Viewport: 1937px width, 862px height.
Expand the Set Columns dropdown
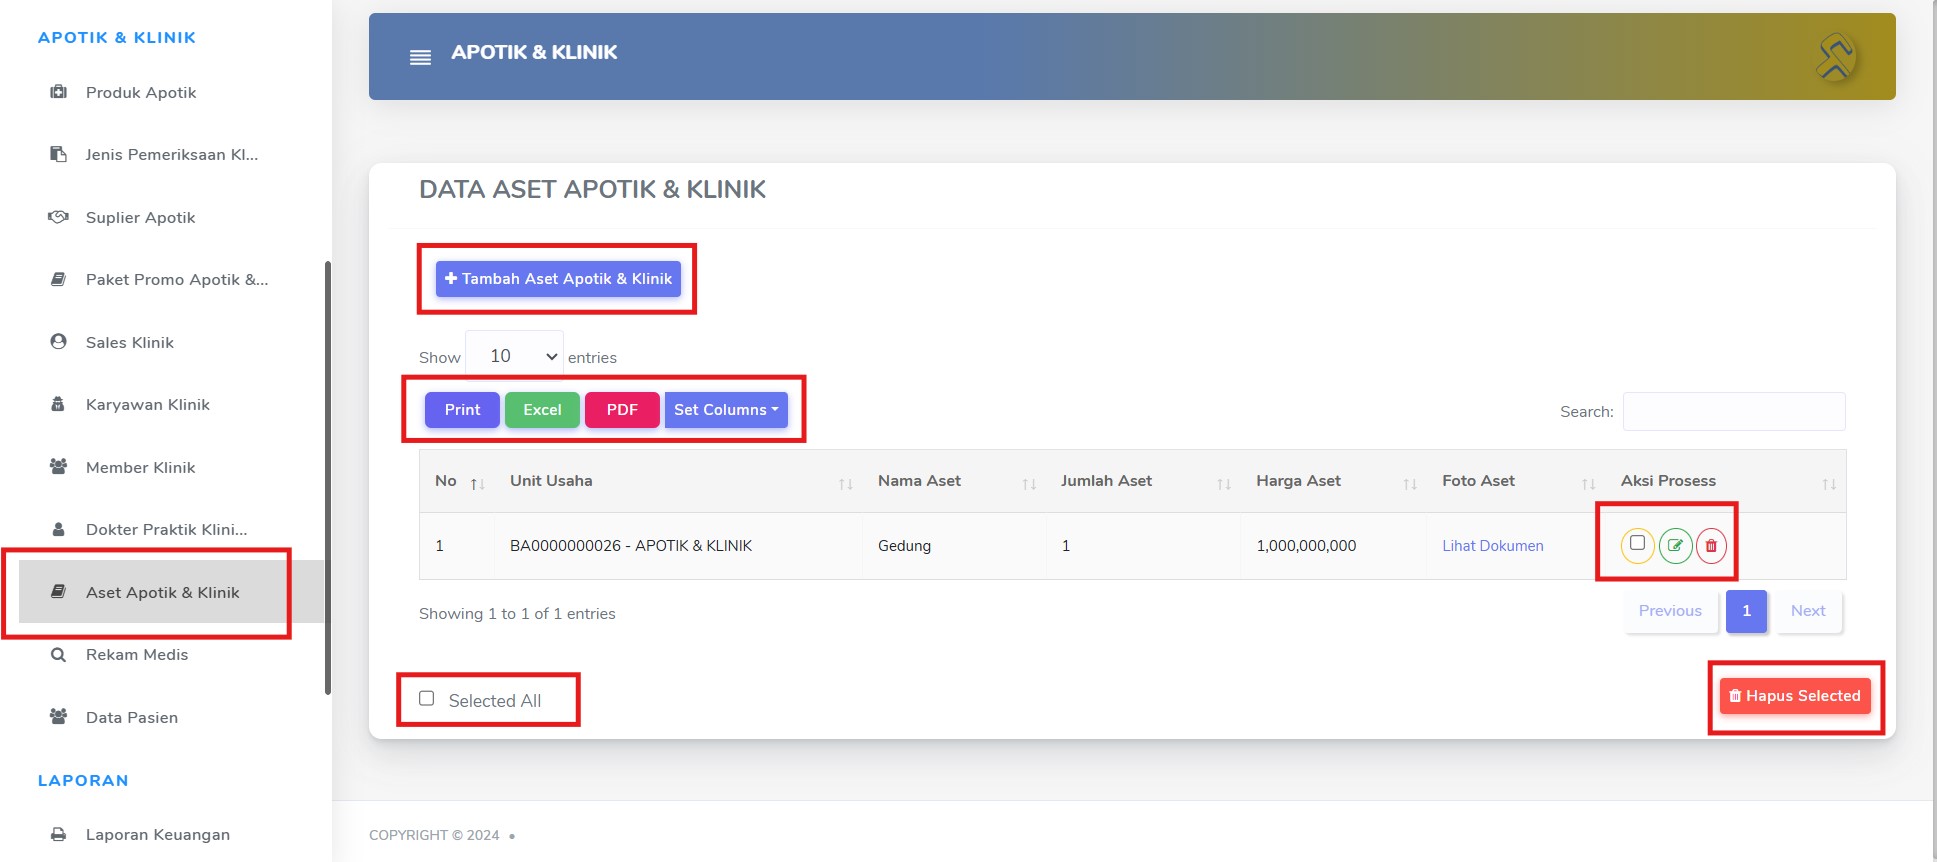726,410
